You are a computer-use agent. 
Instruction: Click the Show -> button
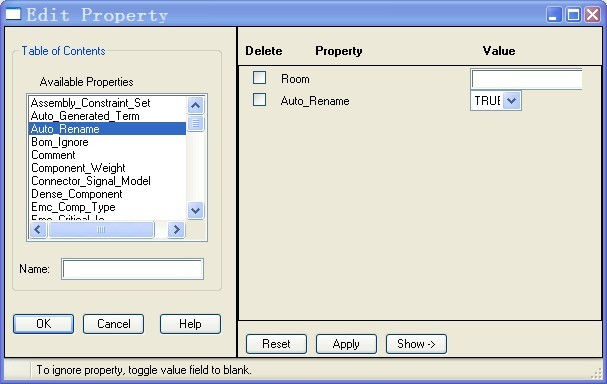pos(416,344)
